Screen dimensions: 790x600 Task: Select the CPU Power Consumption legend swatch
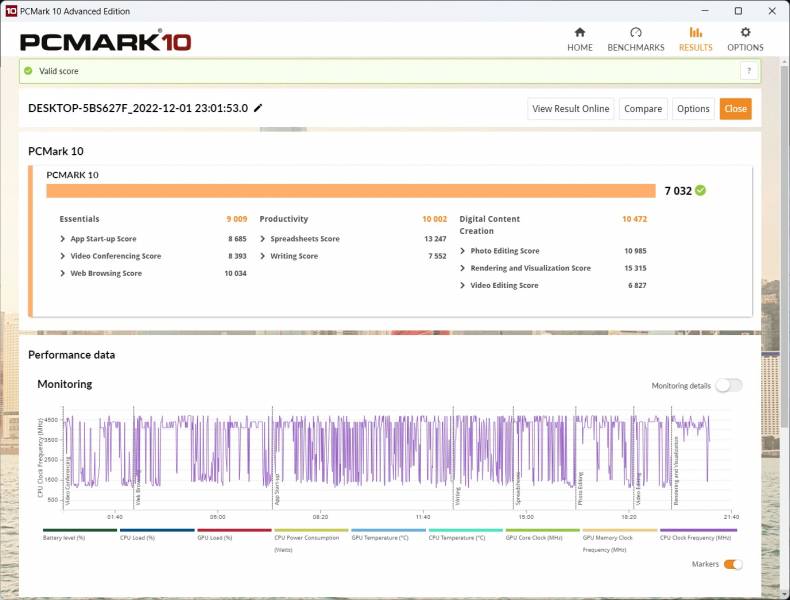[x=311, y=530]
